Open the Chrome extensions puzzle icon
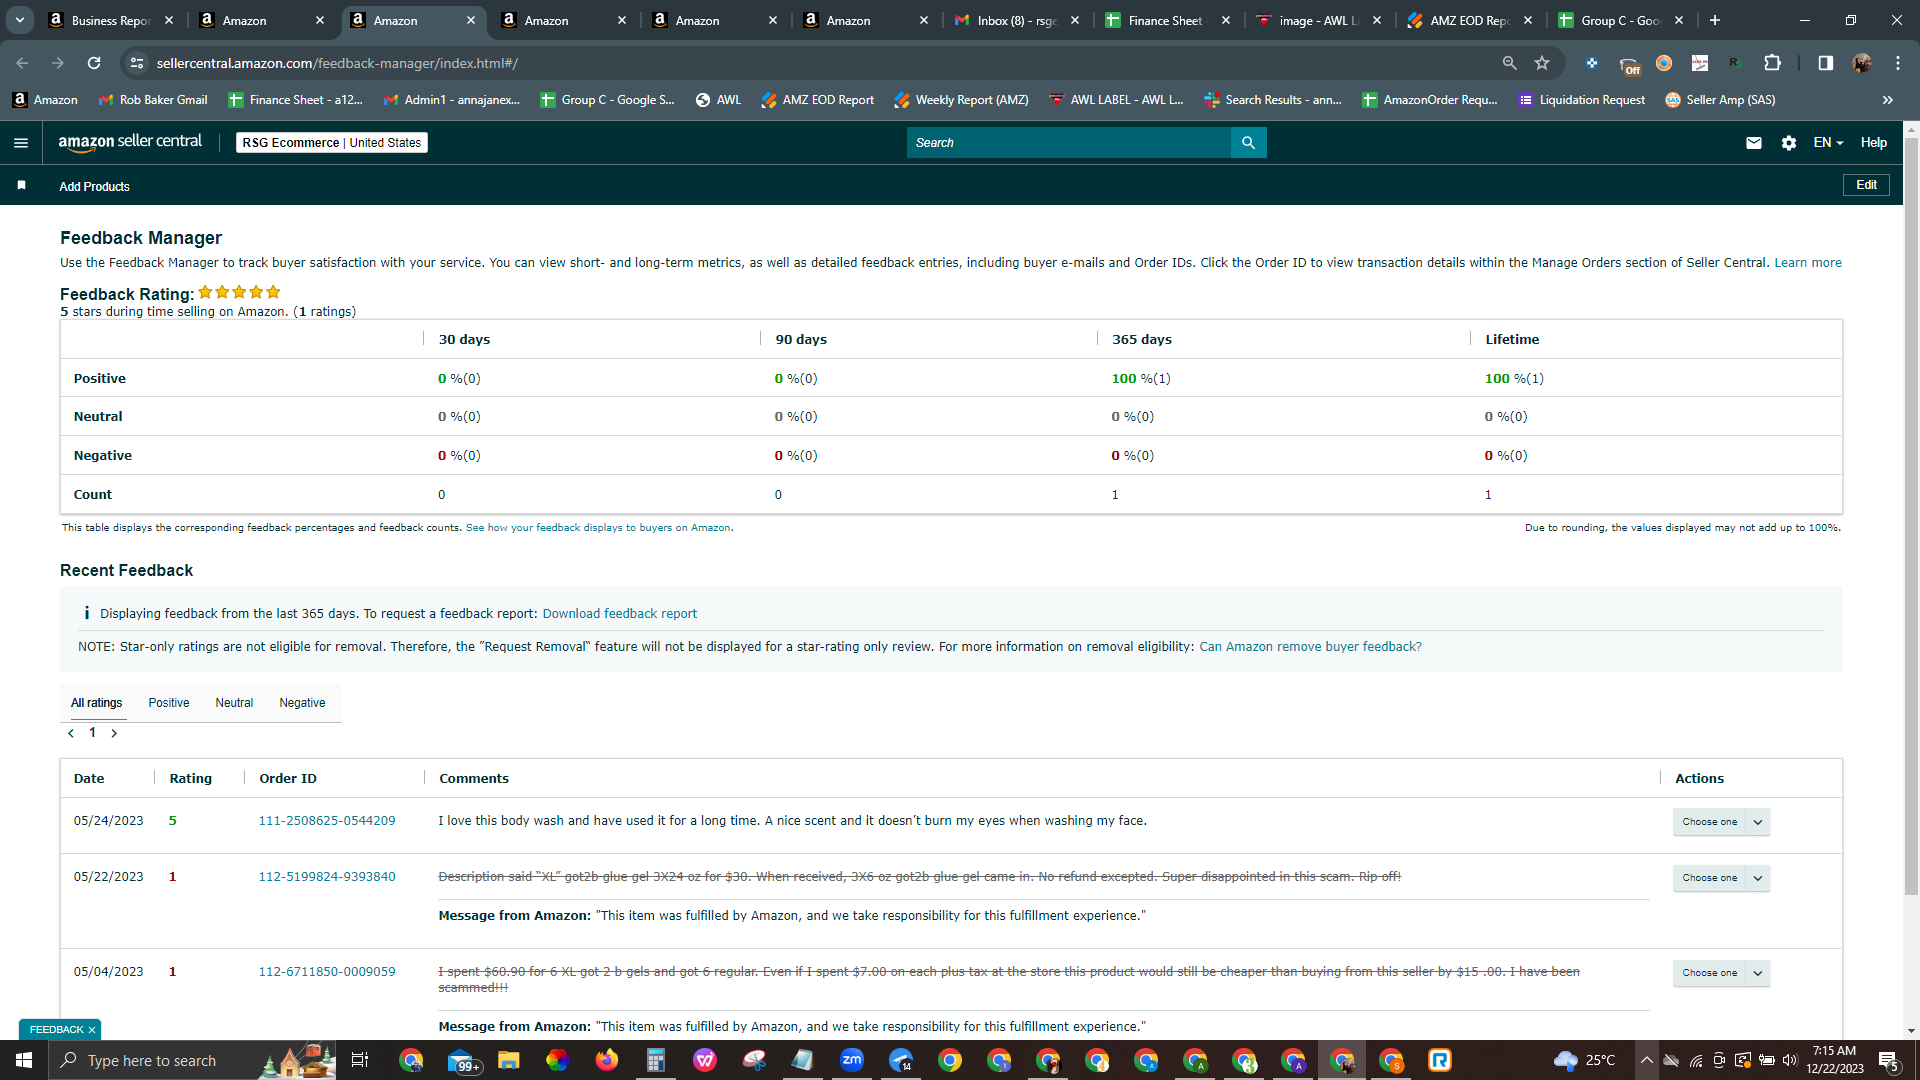Viewport: 1920px width, 1080px height. coord(1772,63)
